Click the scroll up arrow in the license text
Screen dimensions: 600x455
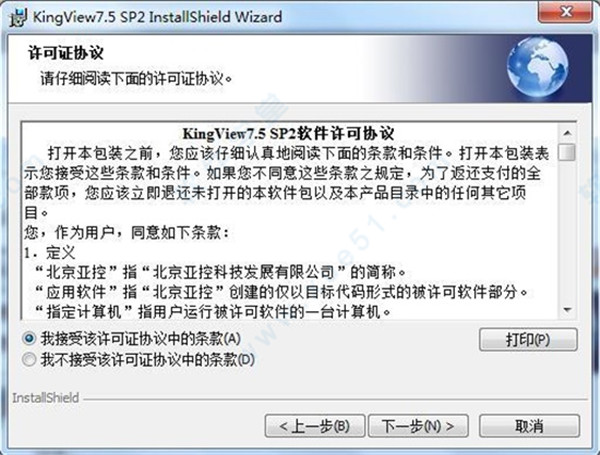[x=567, y=133]
